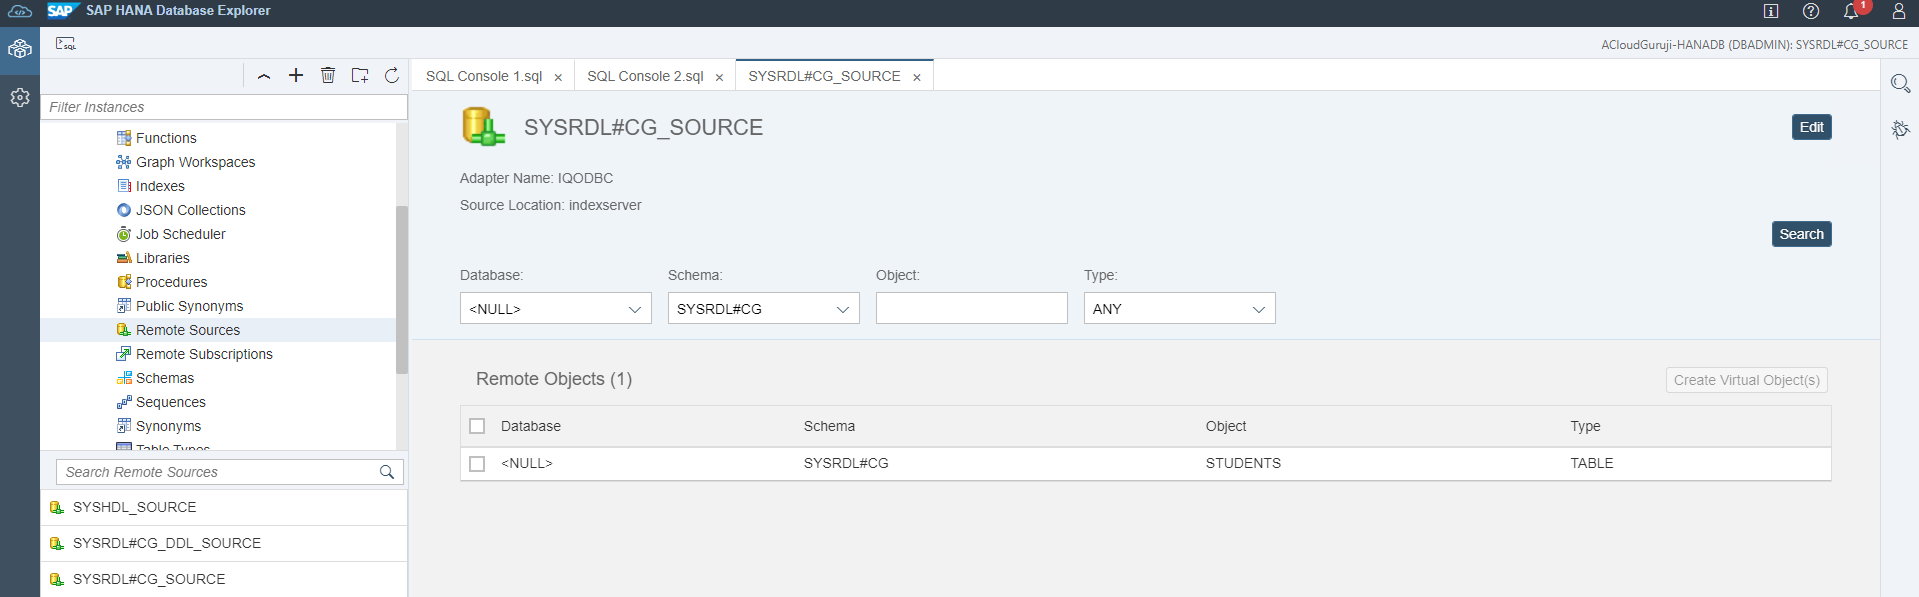Viewport: 1919px width, 597px height.
Task: Expand the Schema dropdown showing SYSRDL#CG
Action: point(763,309)
